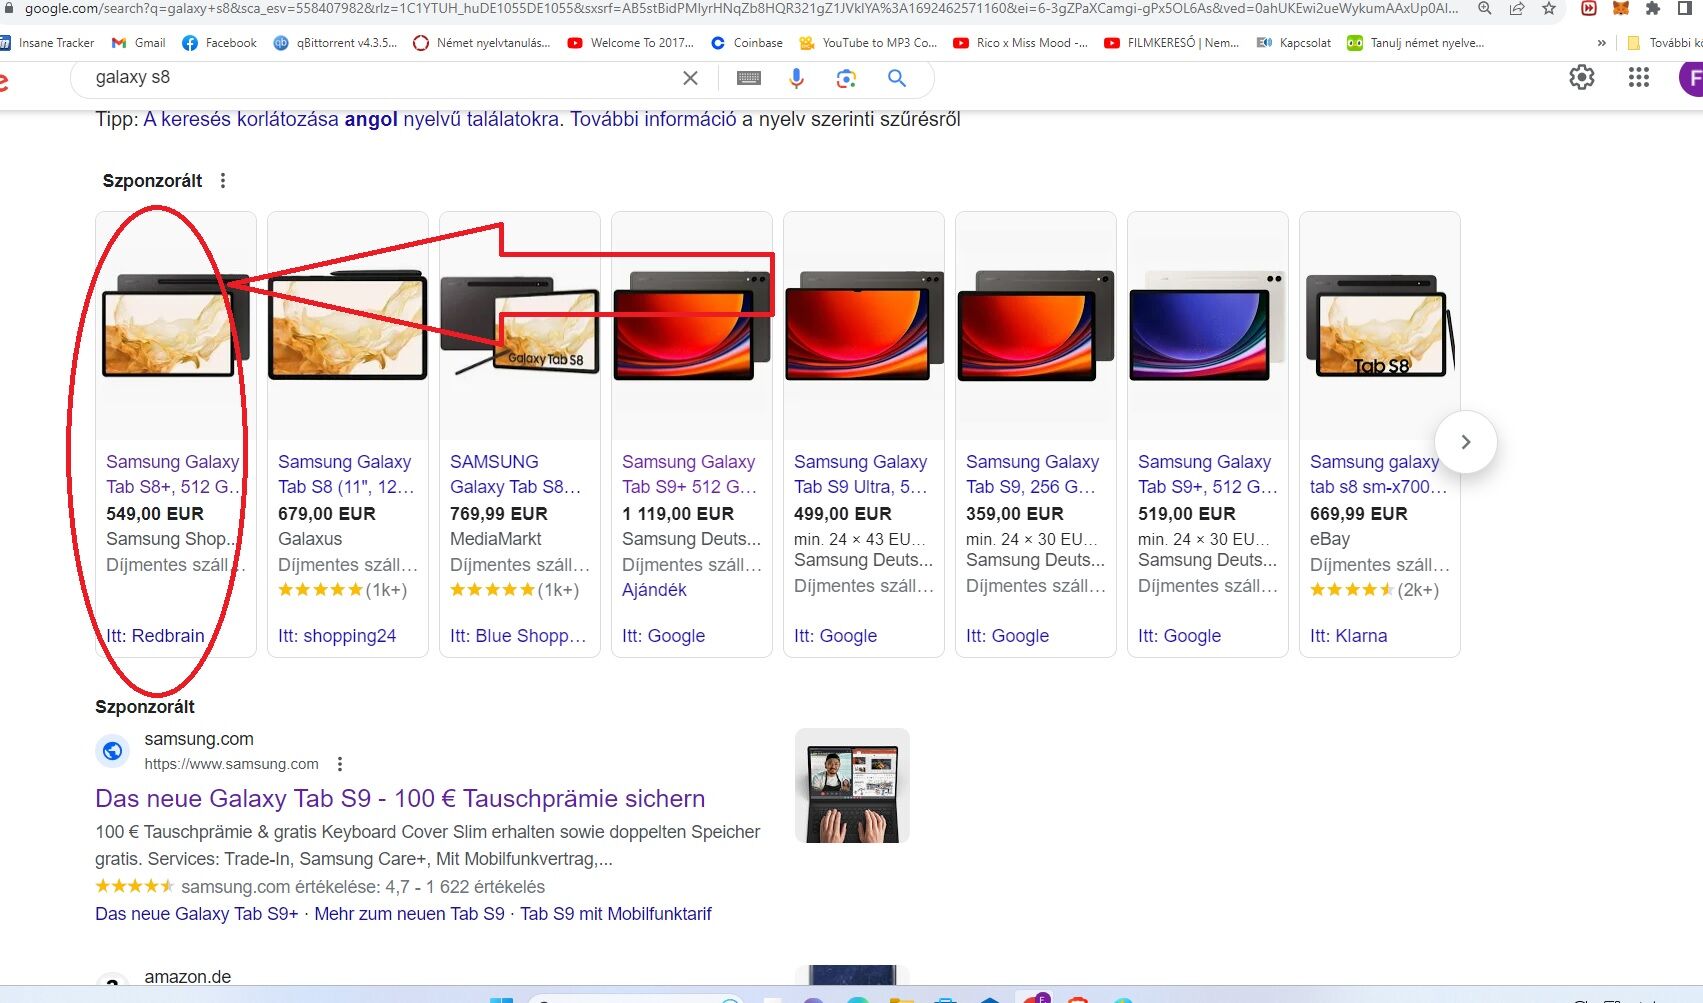Open the Tab S9 Ultra product image
The width and height of the screenshot is (1703, 1003).
pos(864,326)
